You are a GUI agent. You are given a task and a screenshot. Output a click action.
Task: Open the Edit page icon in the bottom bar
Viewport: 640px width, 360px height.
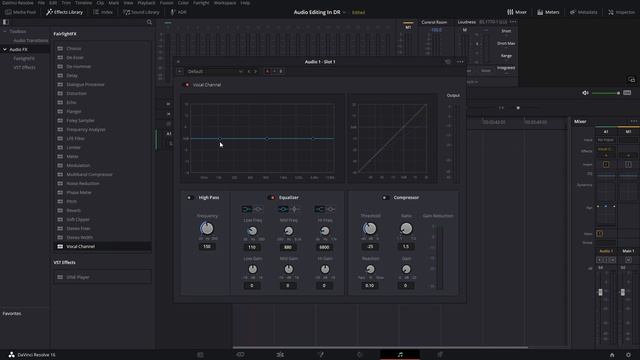click(280, 355)
